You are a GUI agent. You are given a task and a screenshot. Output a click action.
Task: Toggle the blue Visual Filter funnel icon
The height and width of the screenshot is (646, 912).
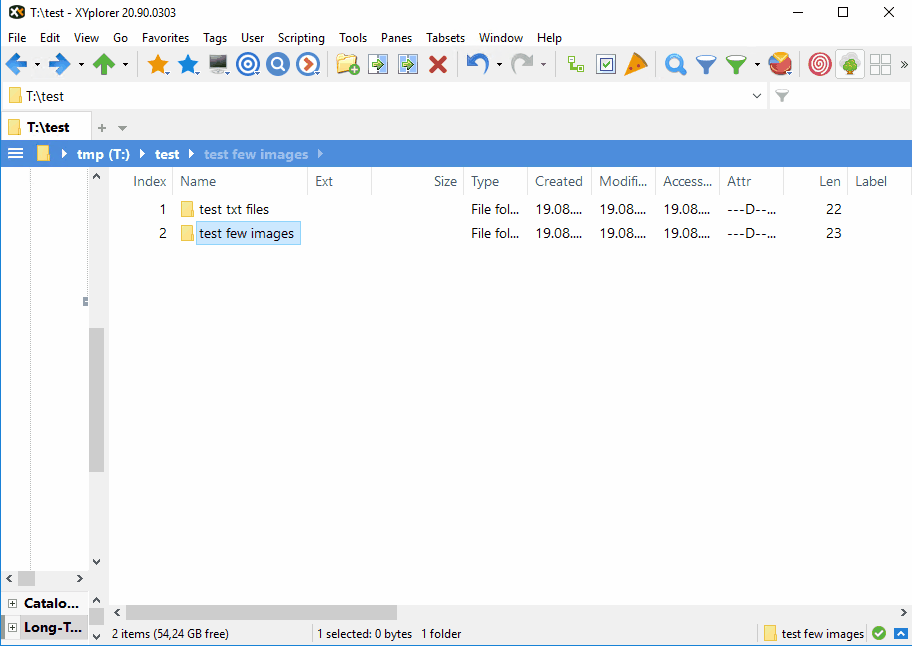(706, 65)
